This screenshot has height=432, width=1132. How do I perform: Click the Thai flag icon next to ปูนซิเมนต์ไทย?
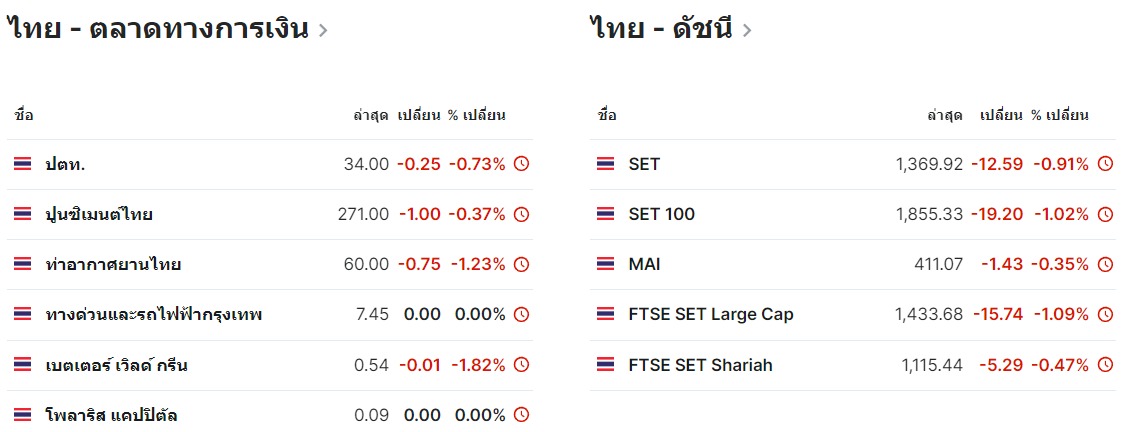coord(22,214)
